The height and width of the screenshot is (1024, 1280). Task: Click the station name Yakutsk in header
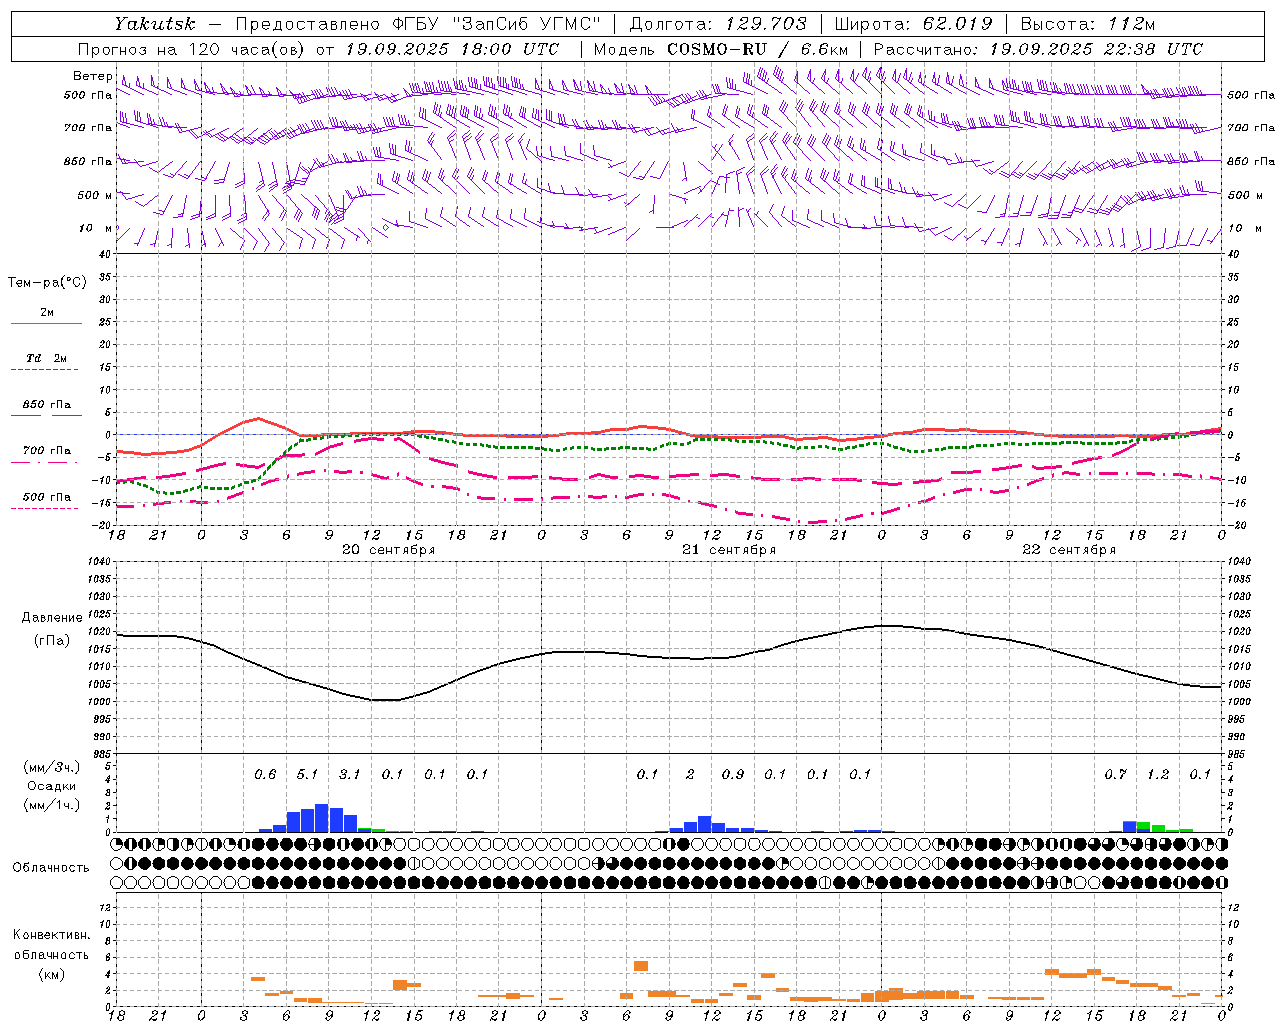154,23
